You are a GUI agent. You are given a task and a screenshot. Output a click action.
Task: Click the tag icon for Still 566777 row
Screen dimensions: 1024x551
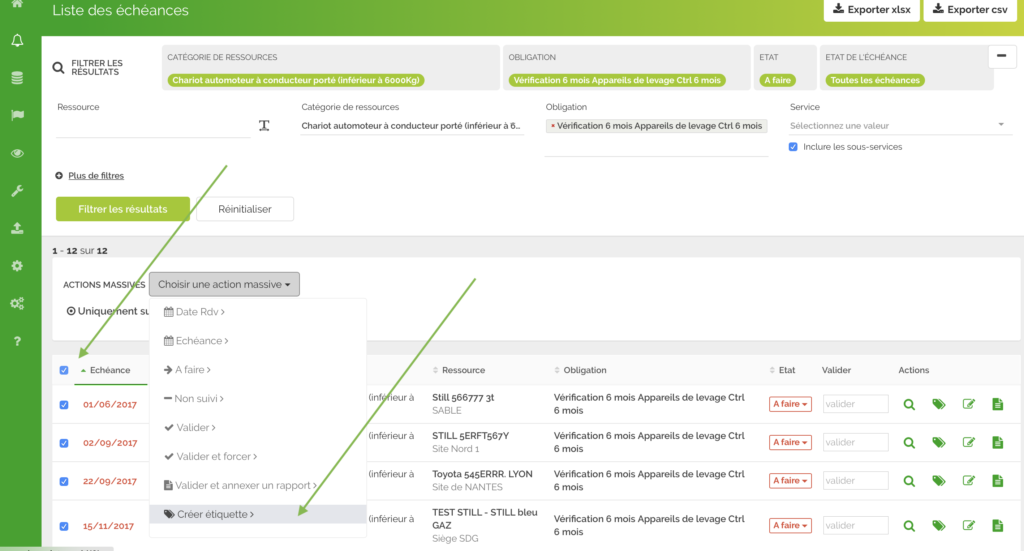(938, 405)
